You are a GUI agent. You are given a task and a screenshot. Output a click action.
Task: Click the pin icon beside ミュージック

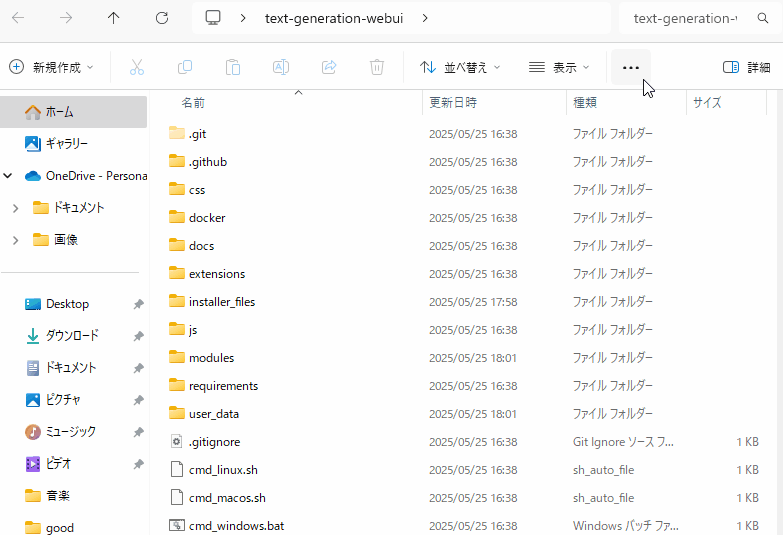[x=138, y=432]
